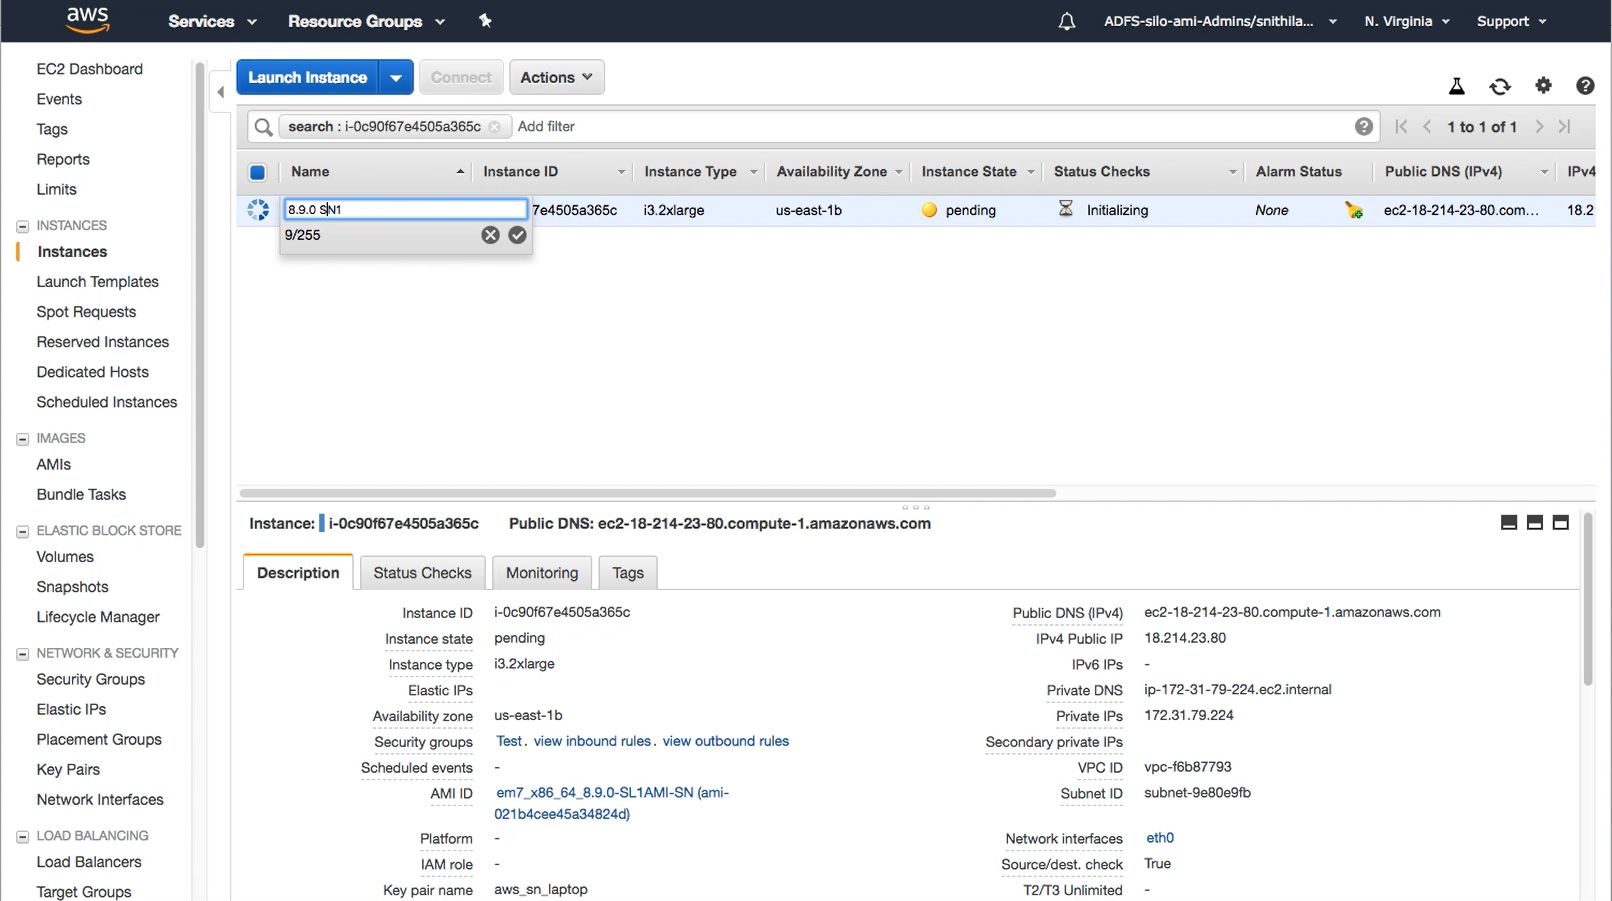Select the header checkbox to select all instances
1612x901 pixels.
click(257, 171)
